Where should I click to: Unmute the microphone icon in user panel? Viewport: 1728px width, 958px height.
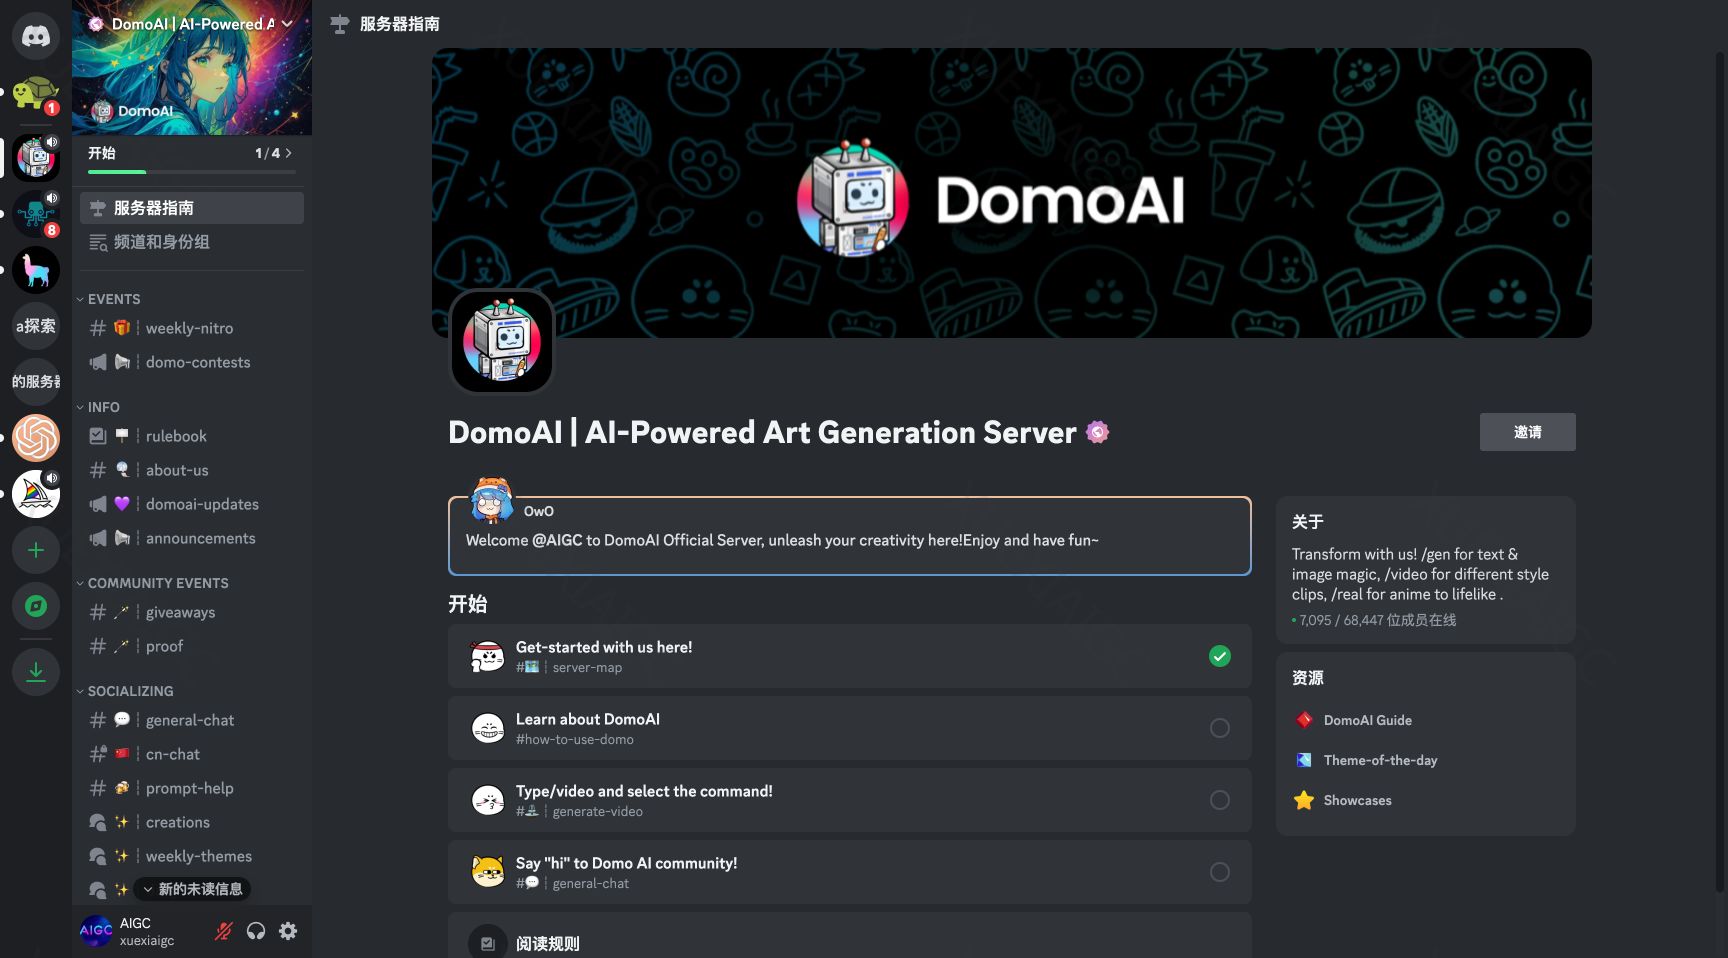point(224,931)
